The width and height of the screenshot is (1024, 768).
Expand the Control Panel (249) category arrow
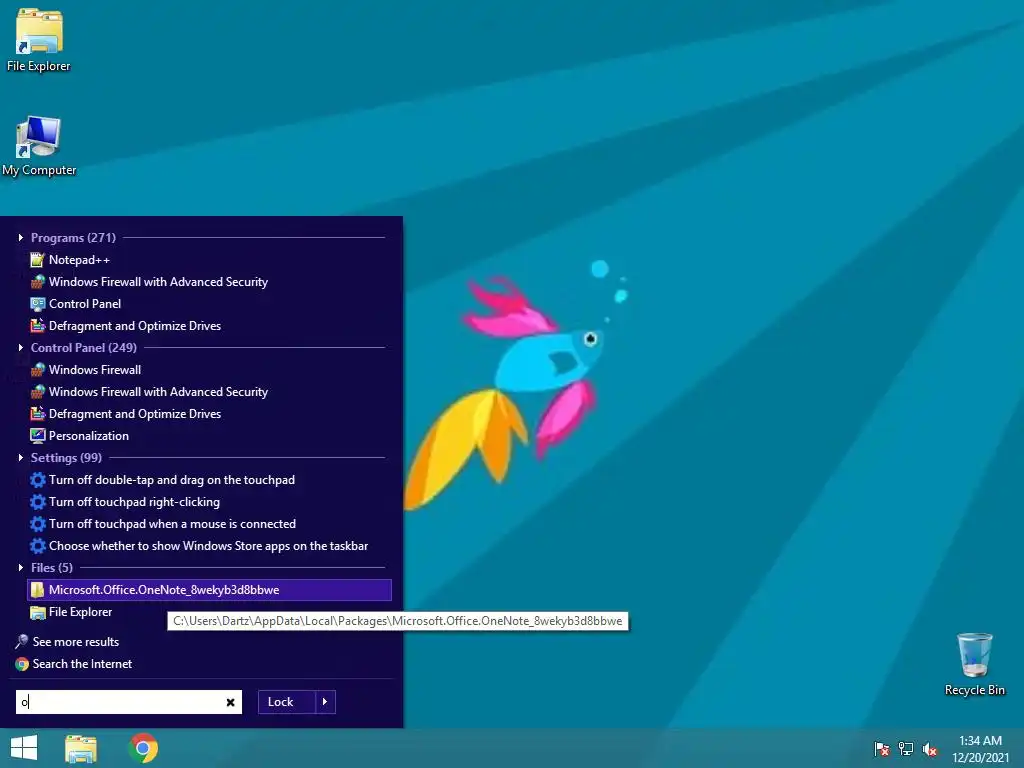(x=21, y=347)
